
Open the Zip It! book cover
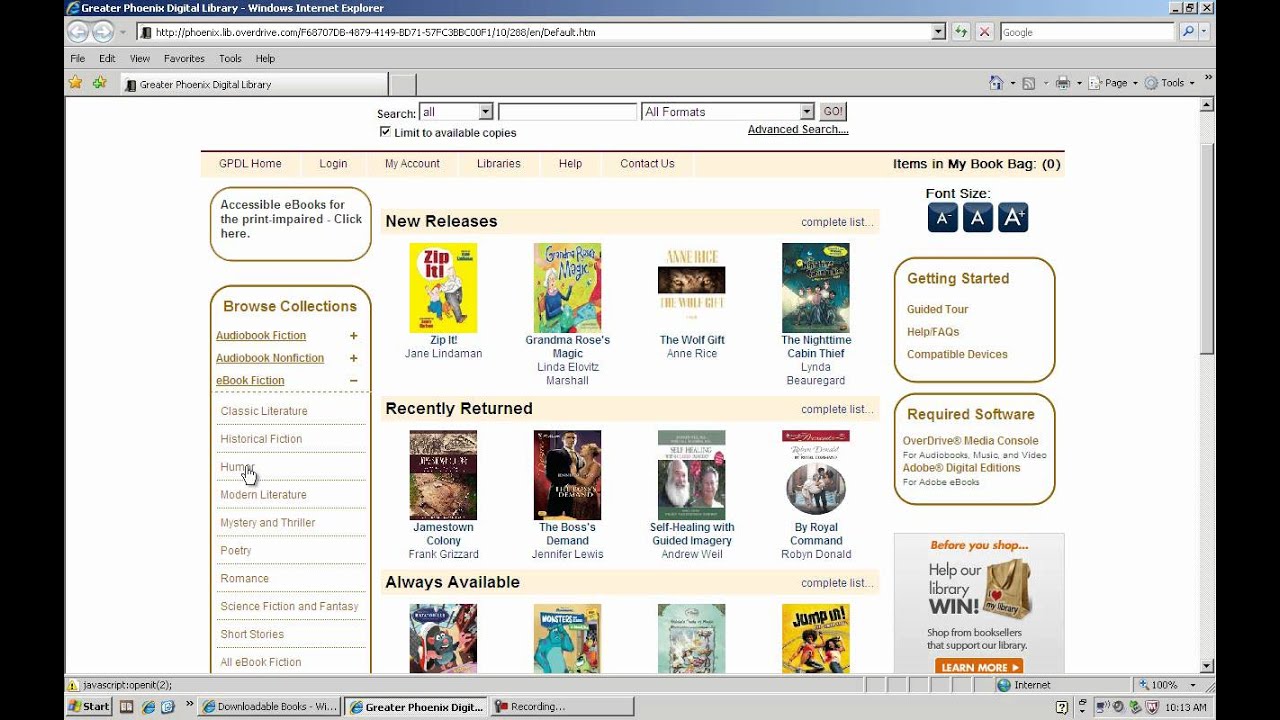[443, 288]
